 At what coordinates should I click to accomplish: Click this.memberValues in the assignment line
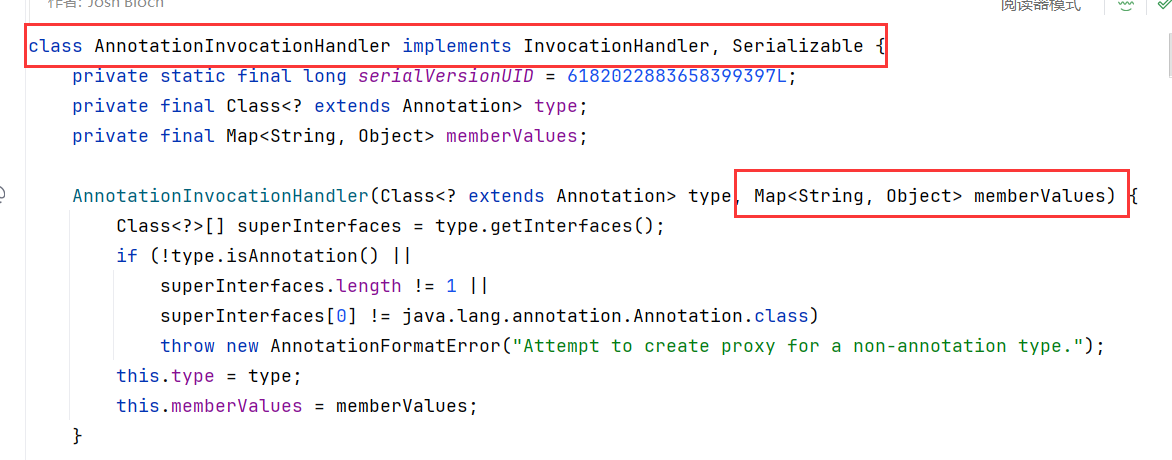click(209, 406)
